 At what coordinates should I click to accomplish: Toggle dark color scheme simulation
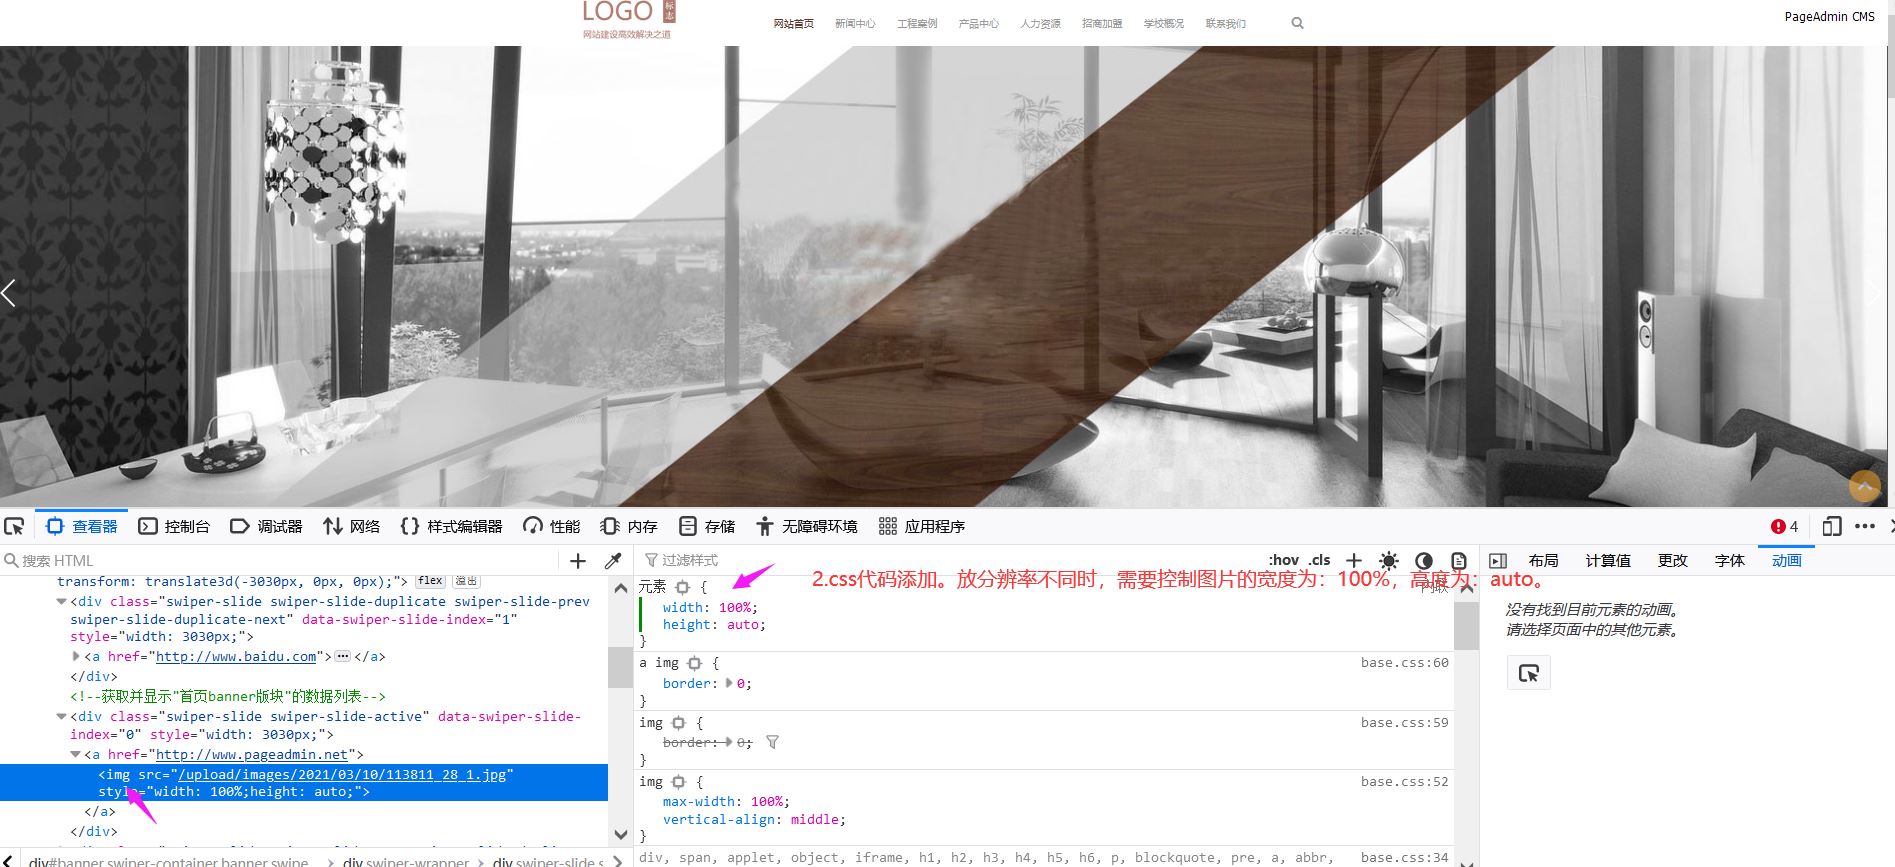point(1424,561)
